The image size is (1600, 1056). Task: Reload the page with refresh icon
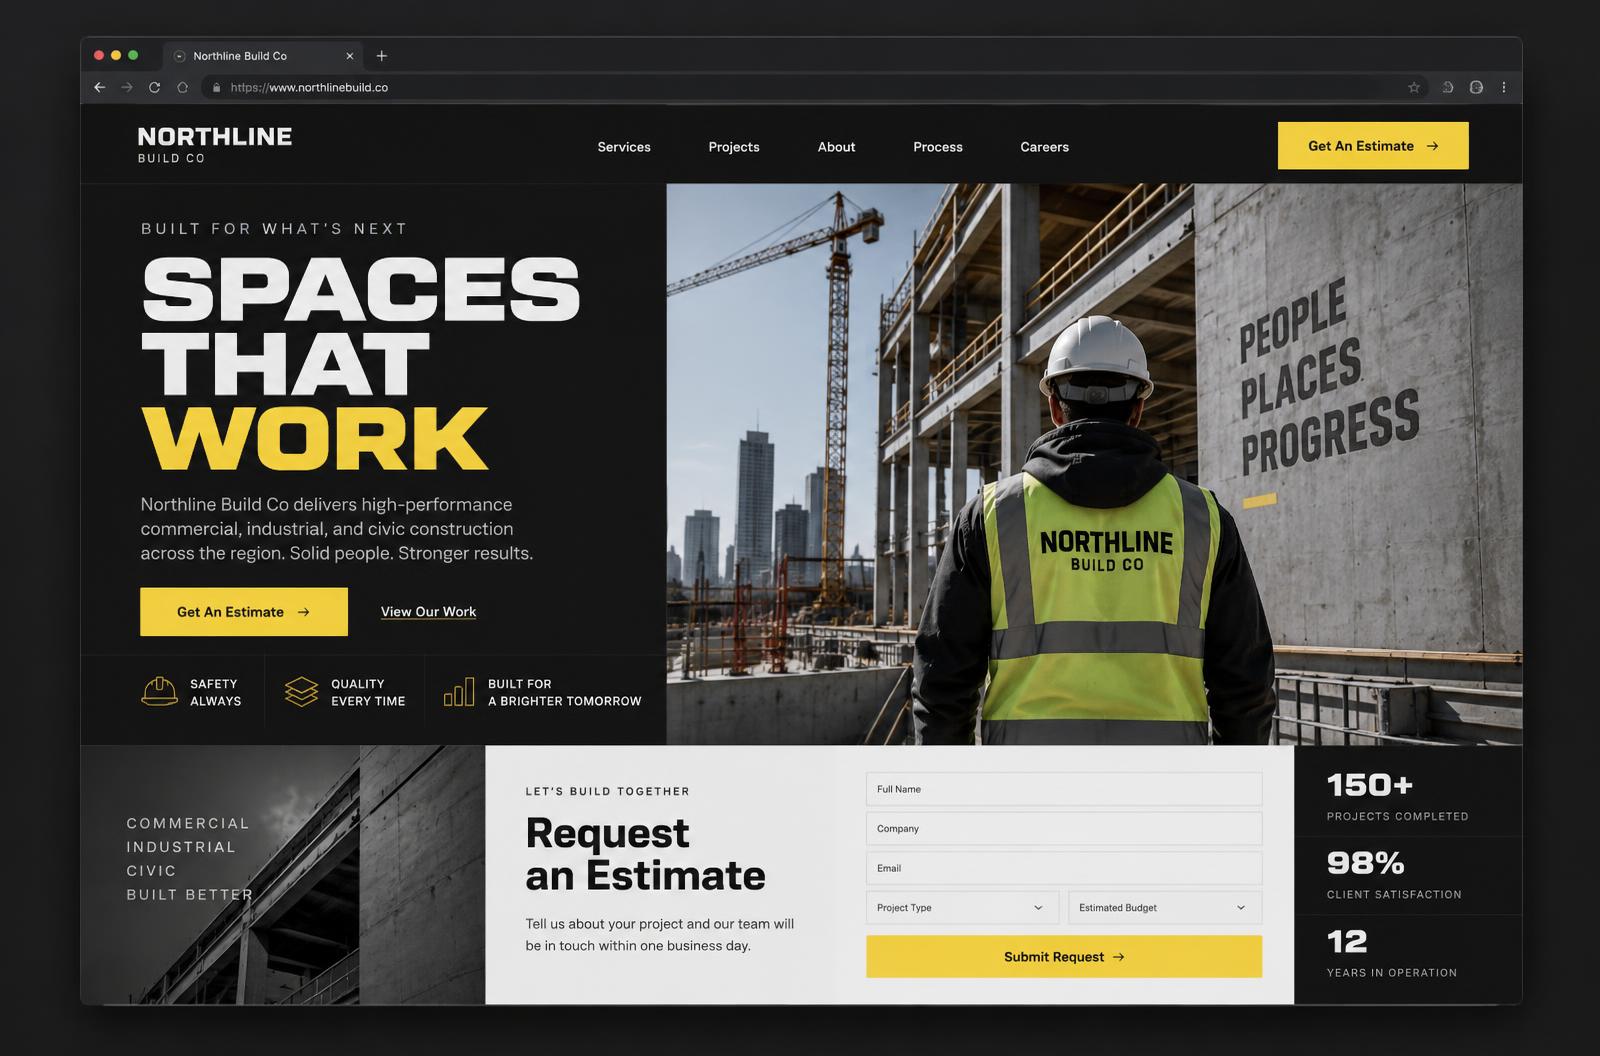pyautogui.click(x=154, y=87)
